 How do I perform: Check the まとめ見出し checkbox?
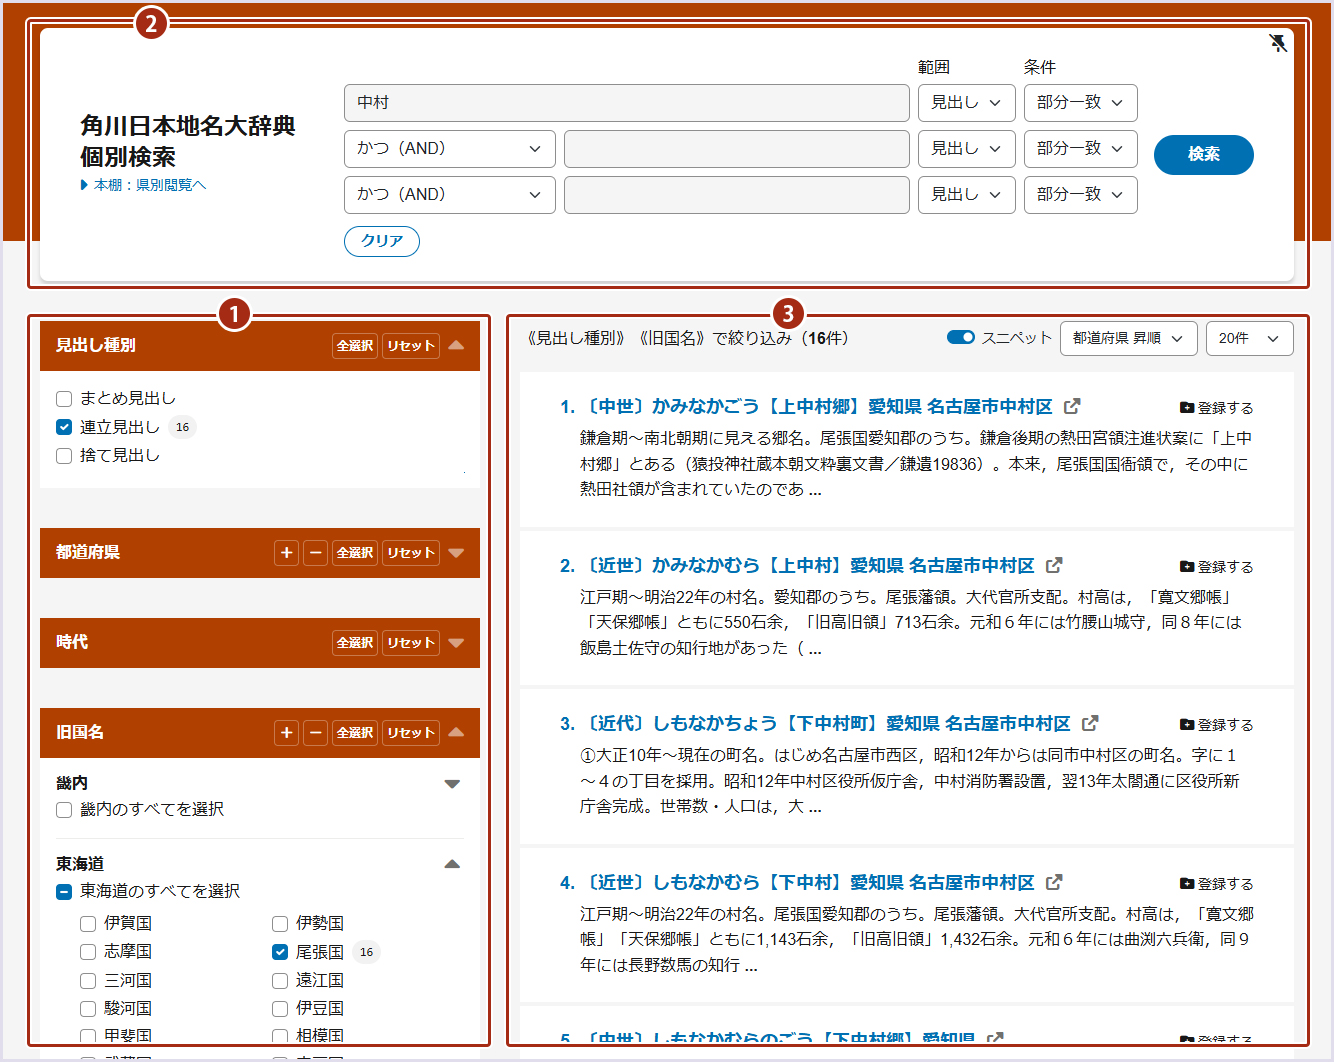coord(64,399)
